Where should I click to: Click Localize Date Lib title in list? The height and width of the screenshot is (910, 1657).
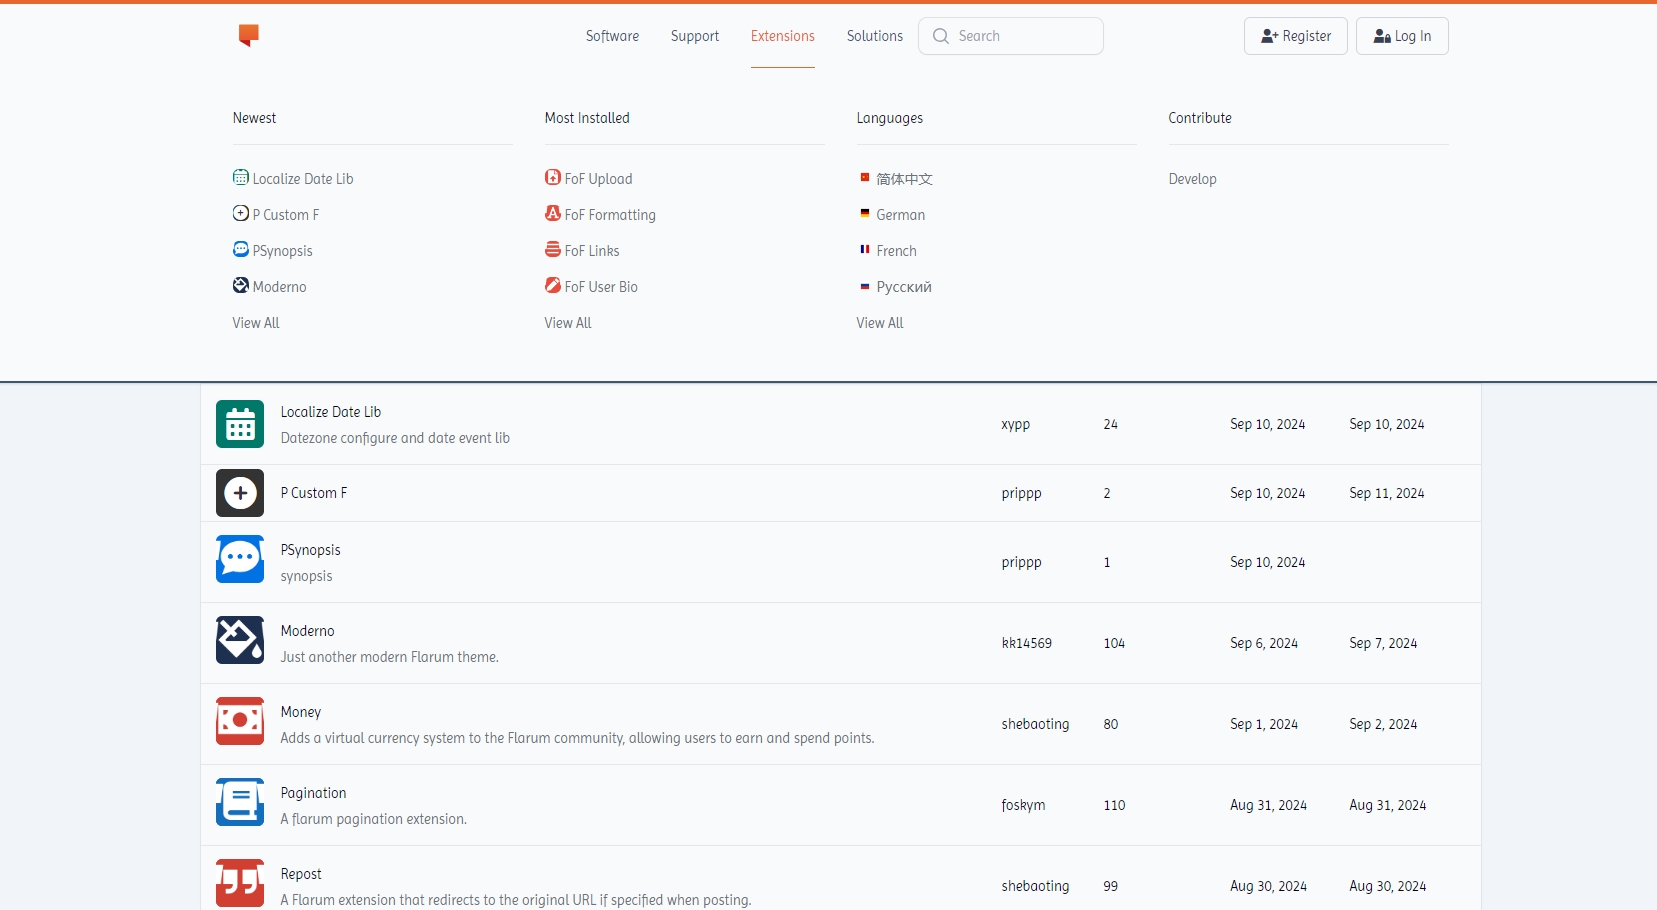331,412
